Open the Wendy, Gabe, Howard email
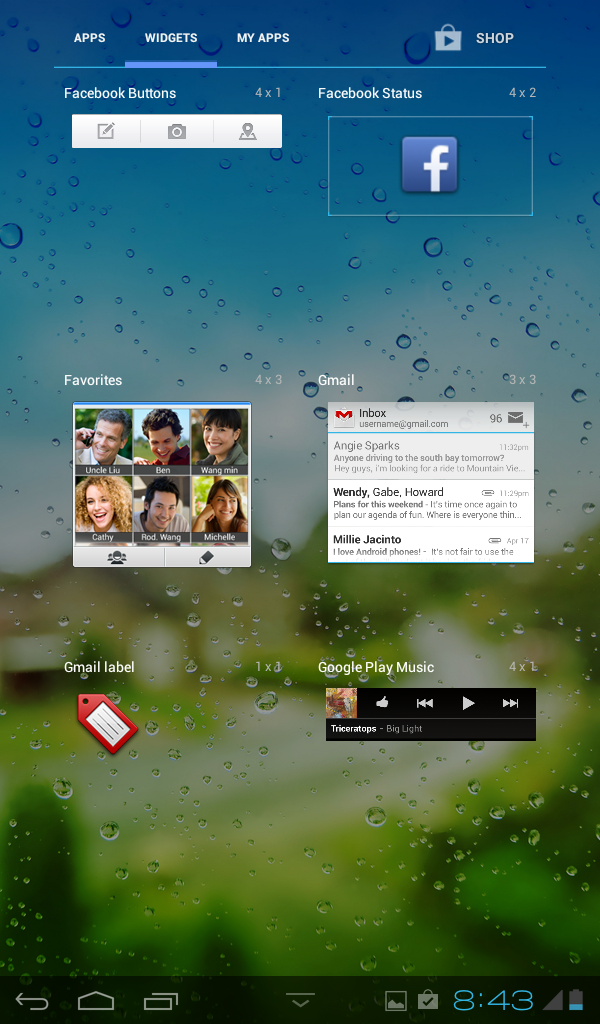Viewport: 600px width, 1024px height. click(x=431, y=503)
